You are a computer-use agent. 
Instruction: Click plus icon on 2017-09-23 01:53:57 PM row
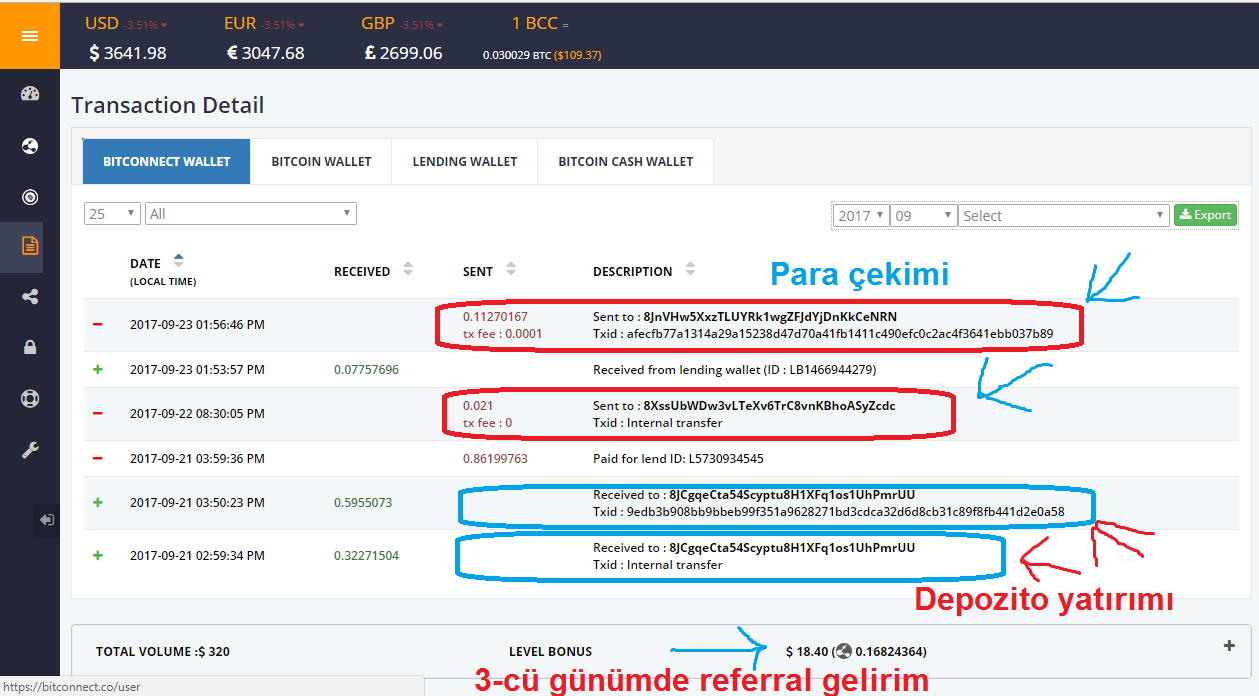pyautogui.click(x=98, y=370)
